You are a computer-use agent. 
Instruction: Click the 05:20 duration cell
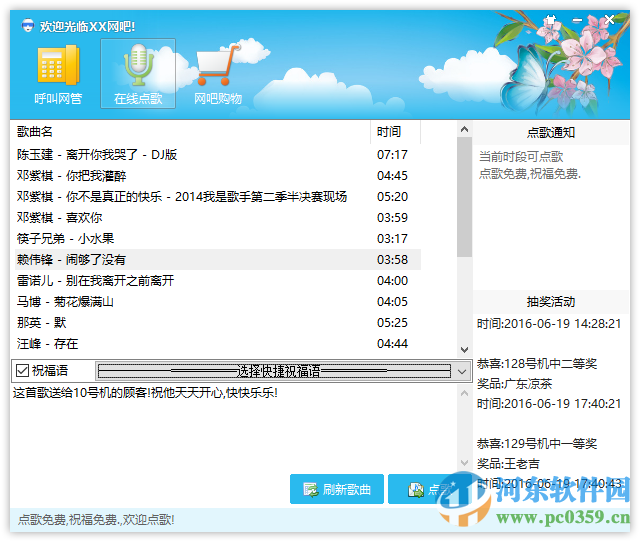(392, 197)
